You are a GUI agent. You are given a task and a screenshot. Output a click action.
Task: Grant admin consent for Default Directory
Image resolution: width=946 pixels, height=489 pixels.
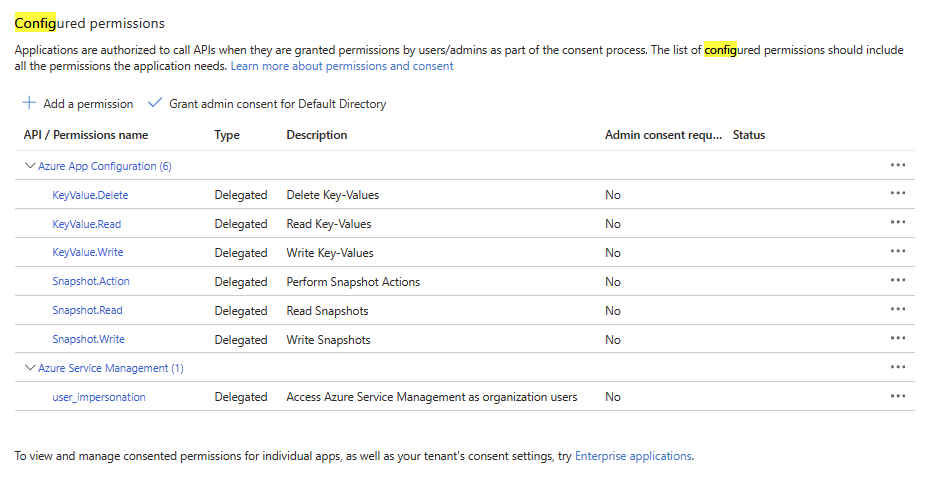click(x=278, y=104)
